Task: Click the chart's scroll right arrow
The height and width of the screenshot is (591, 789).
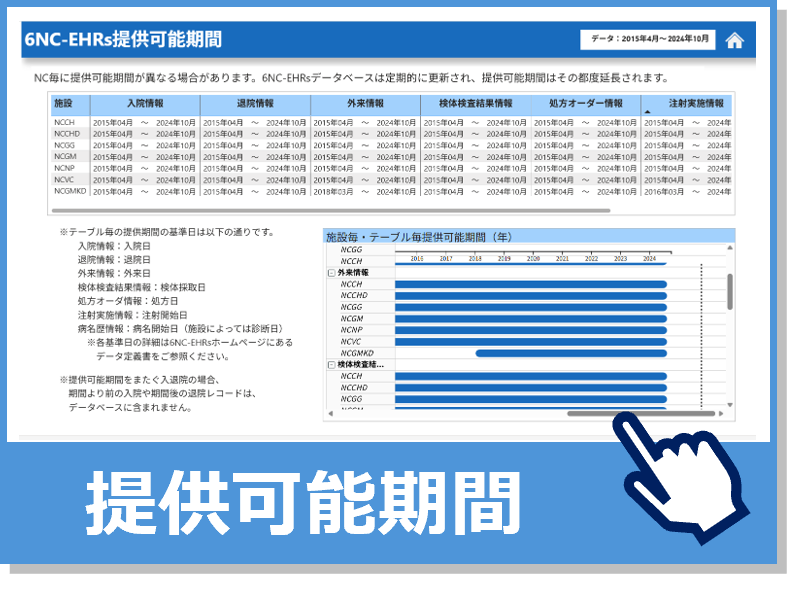Action: tap(720, 413)
